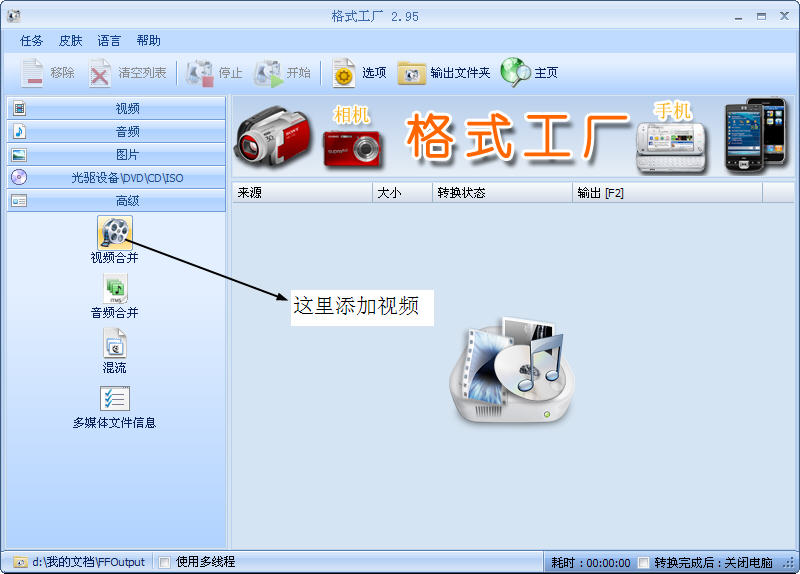The image size is (800, 574).
Task: Sort by the 转换状态 column header
Action: coord(502,193)
